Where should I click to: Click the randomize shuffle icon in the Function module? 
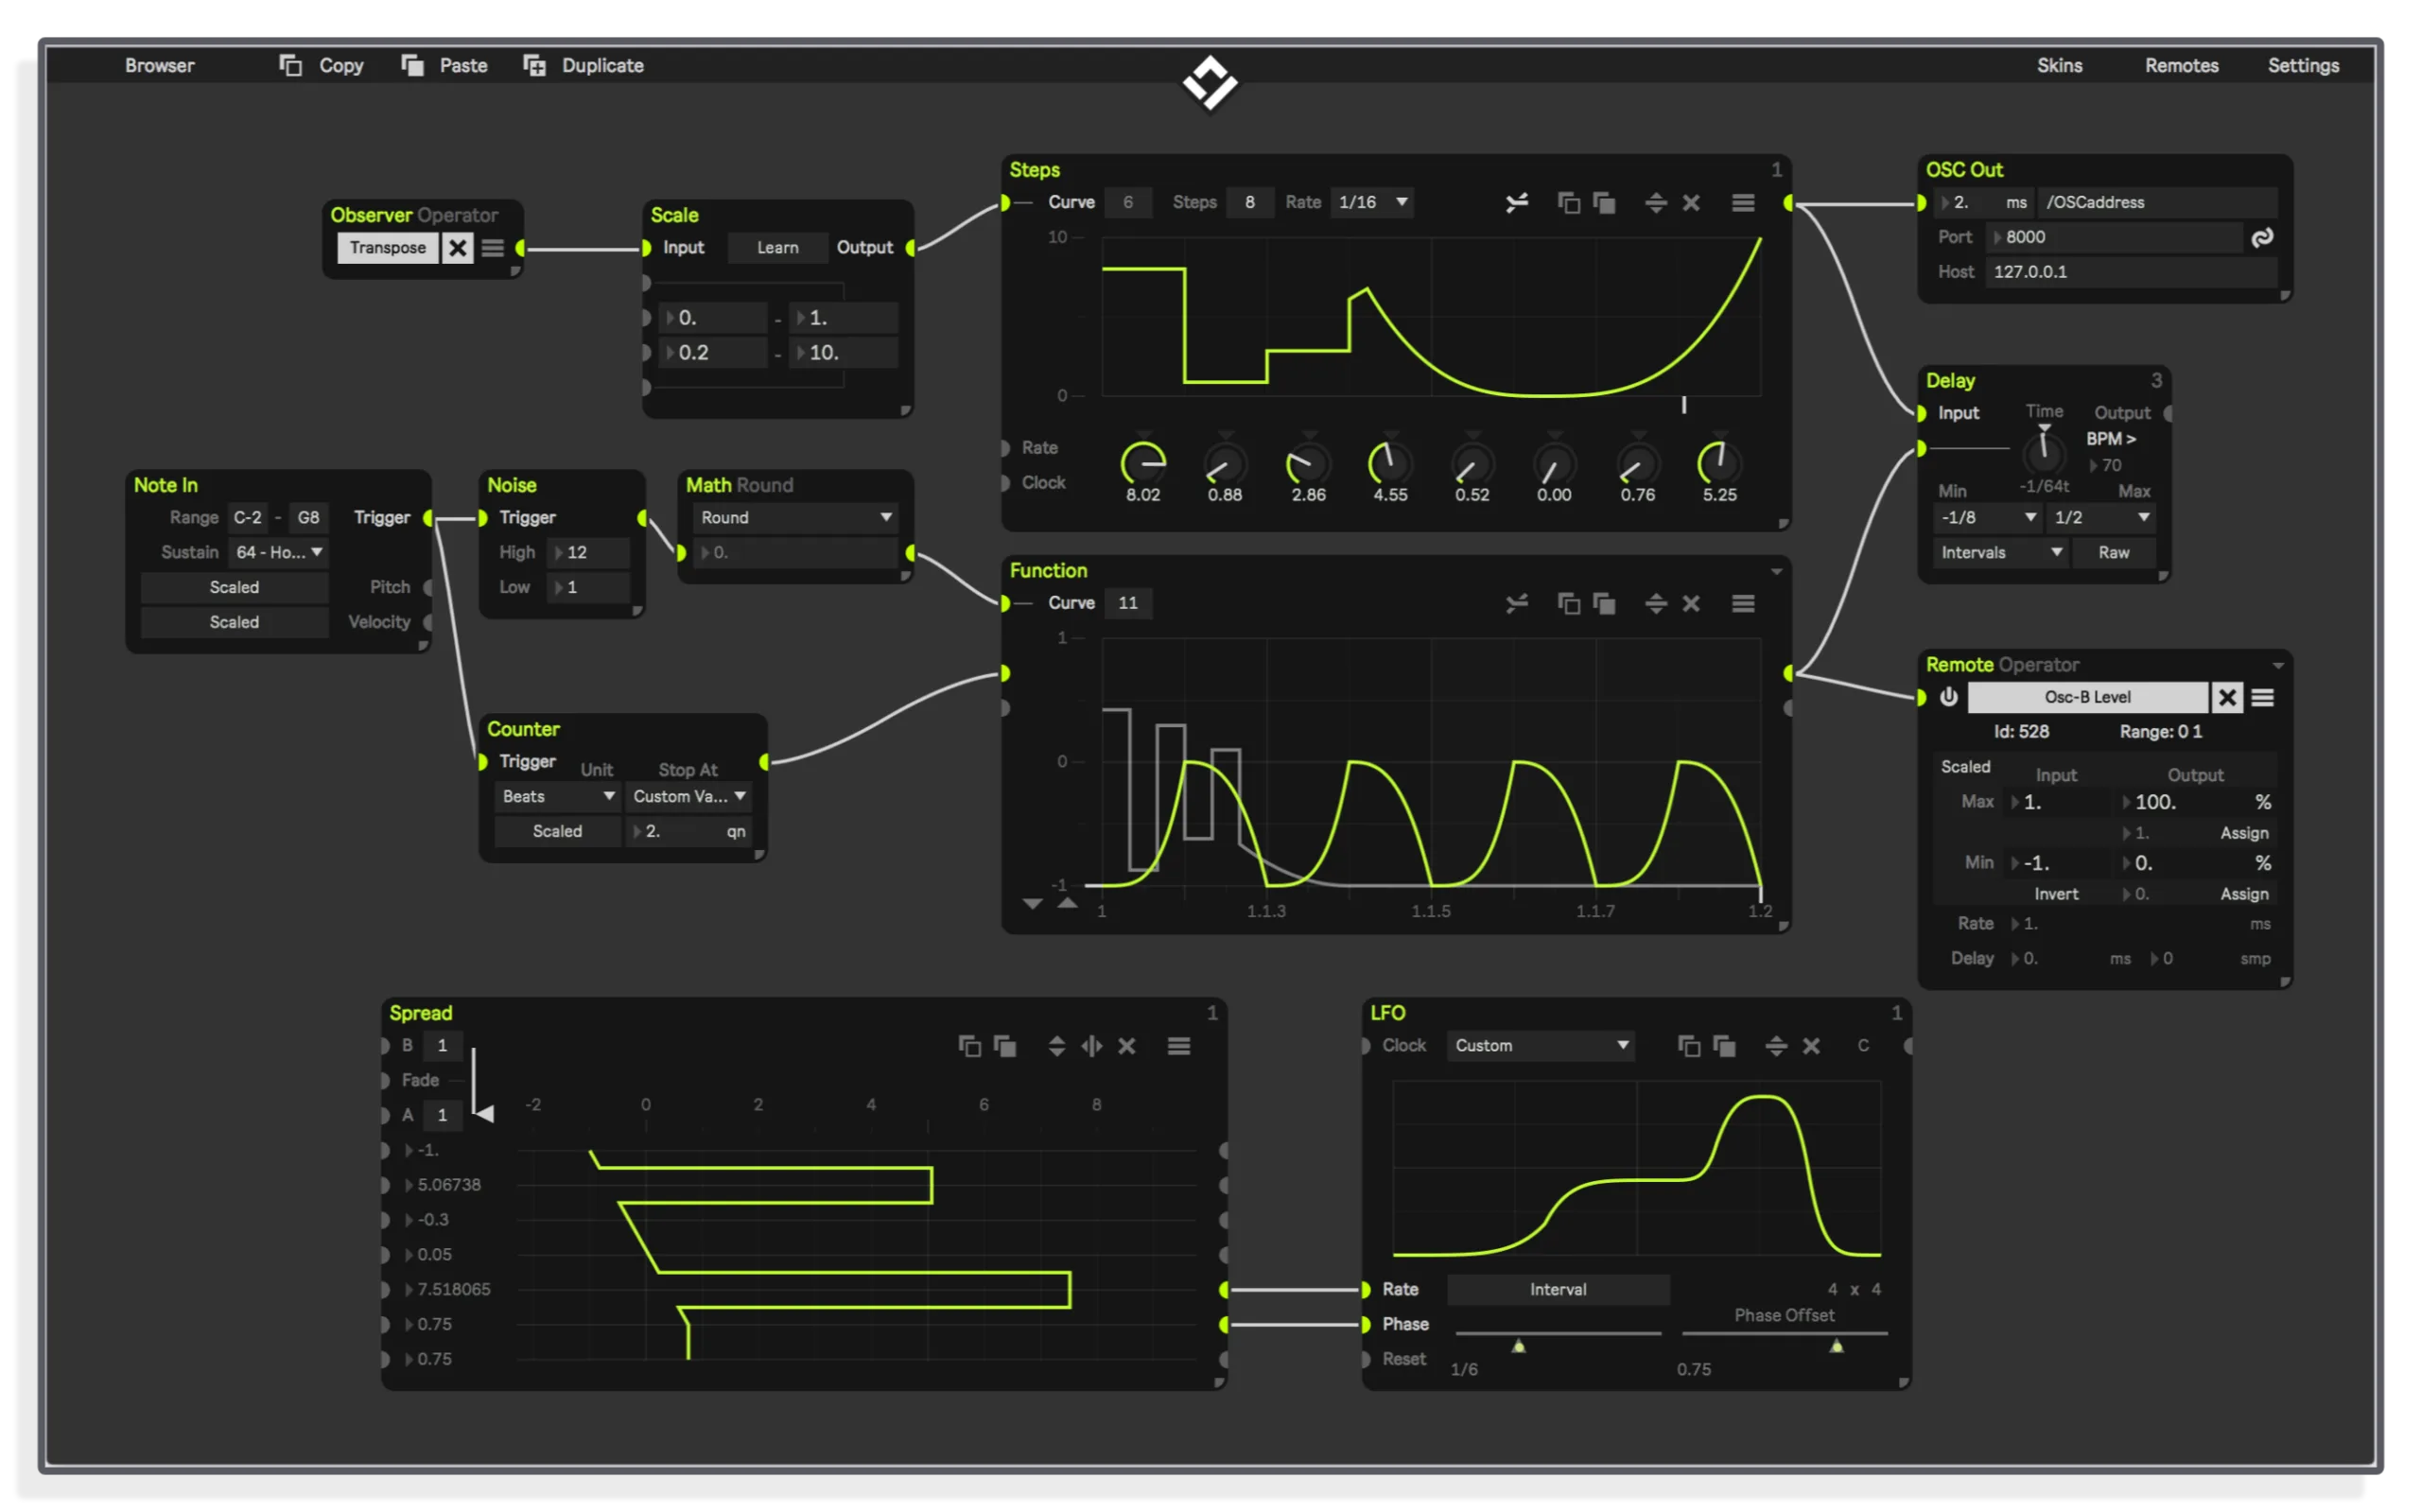1516,603
